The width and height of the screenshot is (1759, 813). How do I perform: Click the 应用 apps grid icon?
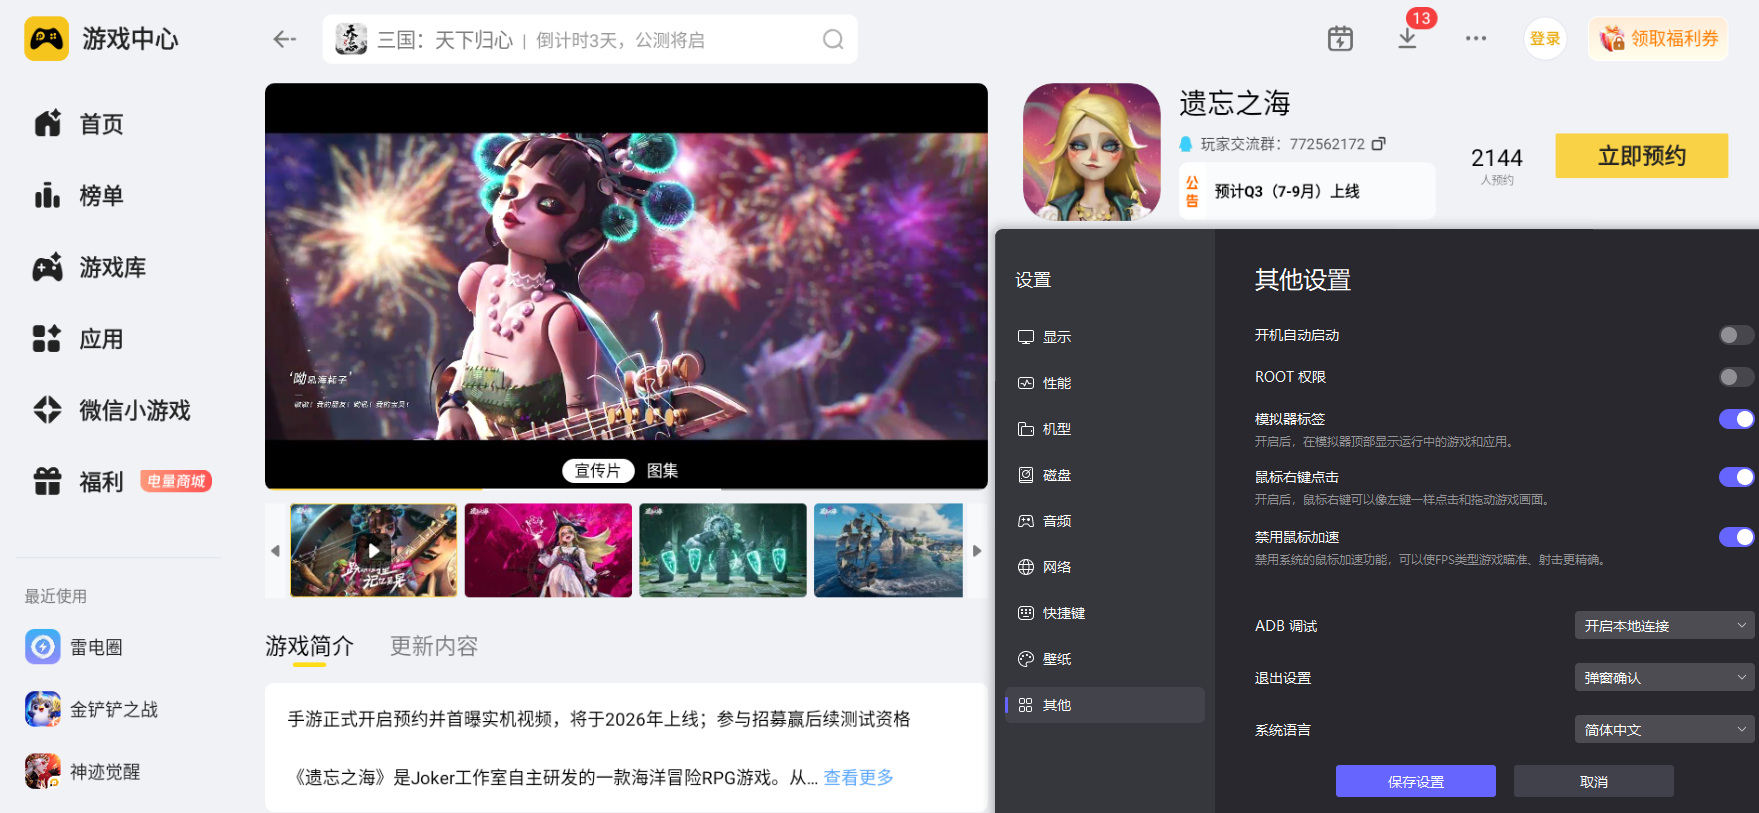tap(47, 339)
